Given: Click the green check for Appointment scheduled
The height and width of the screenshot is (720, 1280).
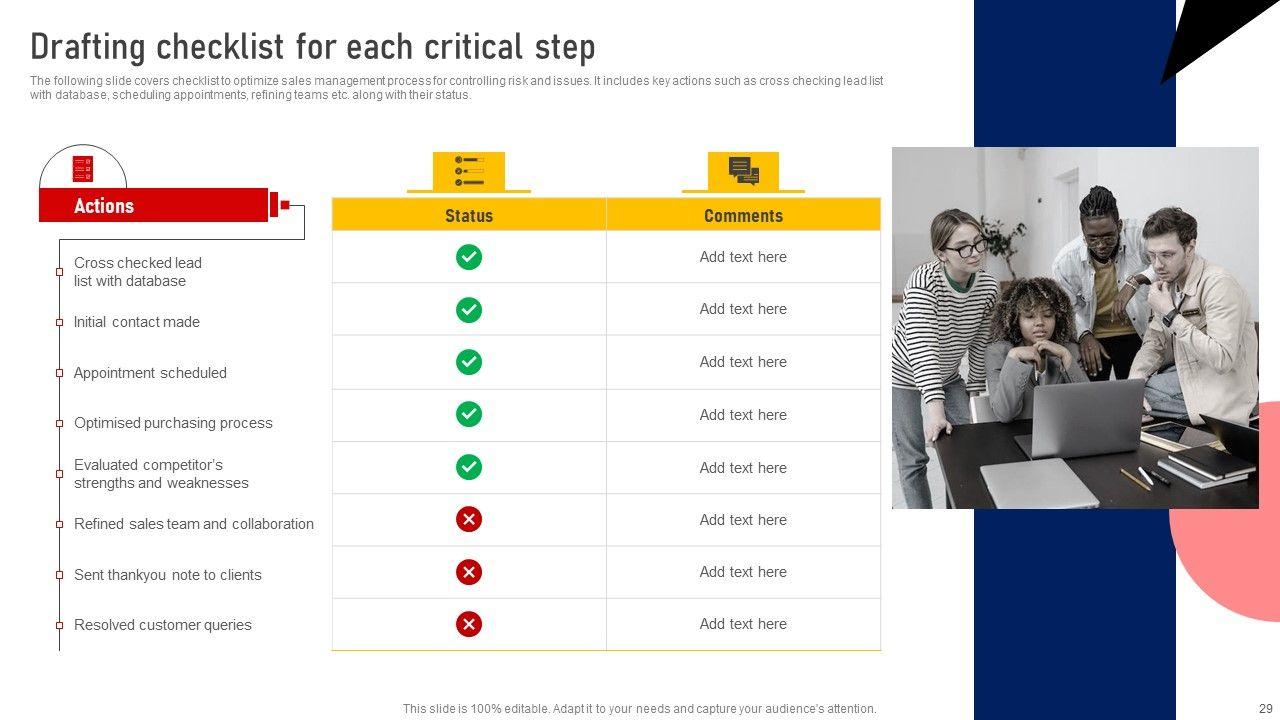Looking at the screenshot, I should point(469,362).
